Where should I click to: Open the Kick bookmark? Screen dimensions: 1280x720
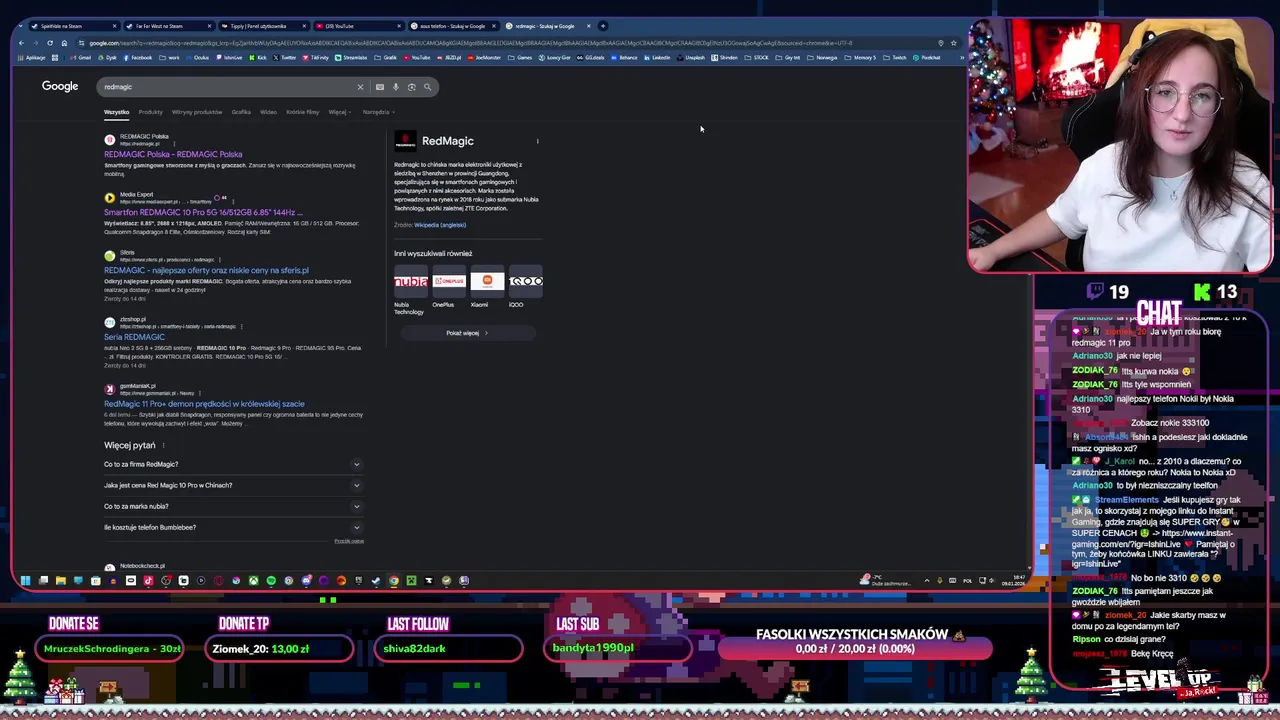pyautogui.click(x=258, y=58)
